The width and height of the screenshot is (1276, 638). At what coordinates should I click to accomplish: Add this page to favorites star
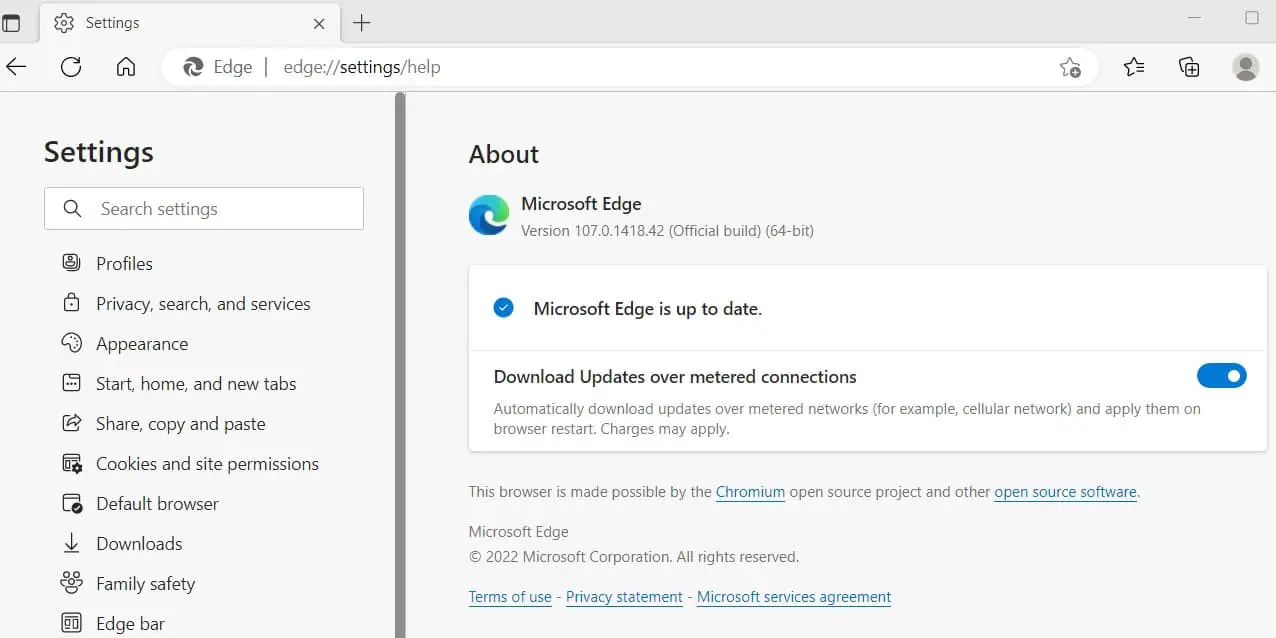click(1070, 67)
